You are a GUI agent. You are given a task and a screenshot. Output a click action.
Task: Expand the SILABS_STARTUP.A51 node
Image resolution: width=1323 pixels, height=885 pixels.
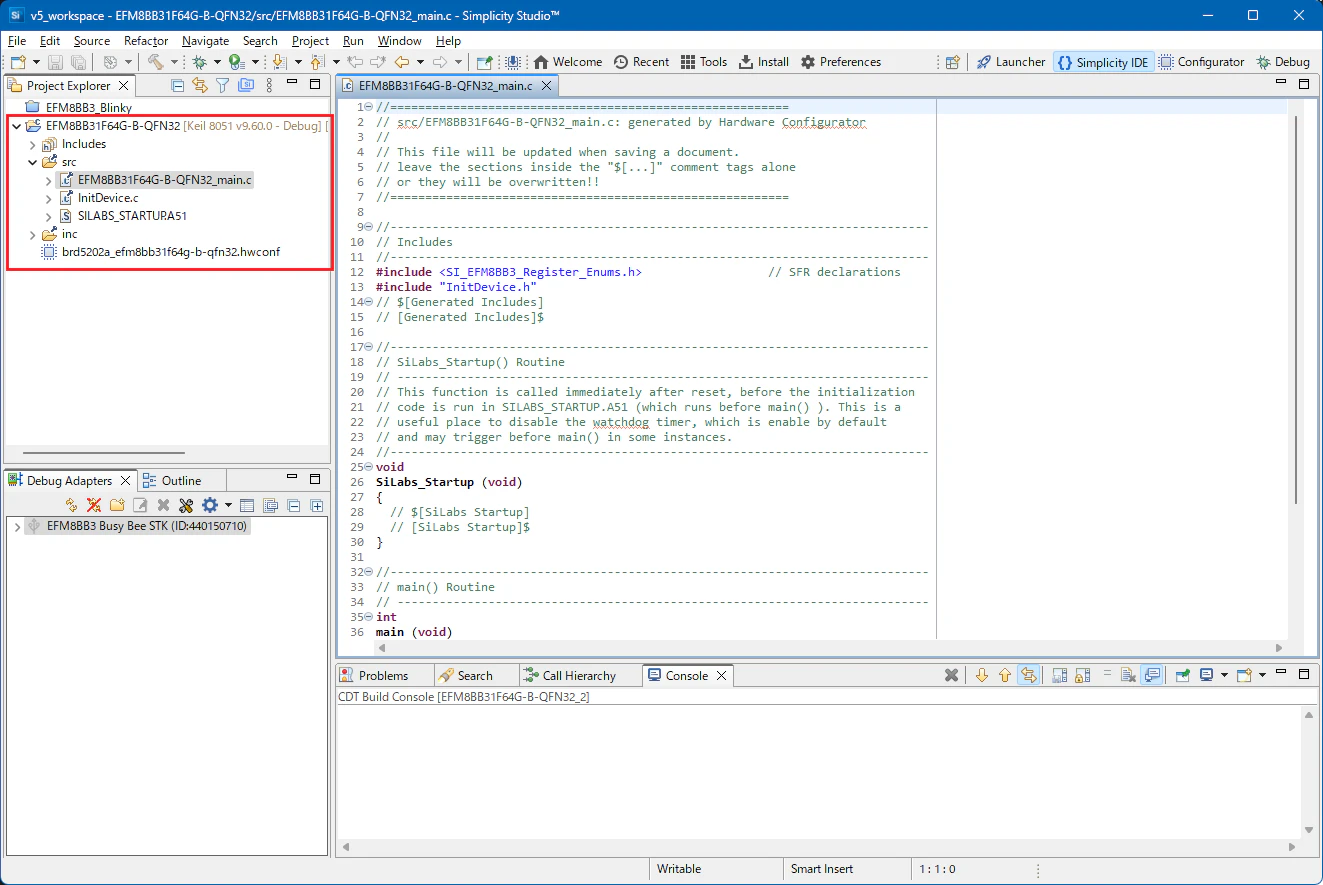[49, 216]
